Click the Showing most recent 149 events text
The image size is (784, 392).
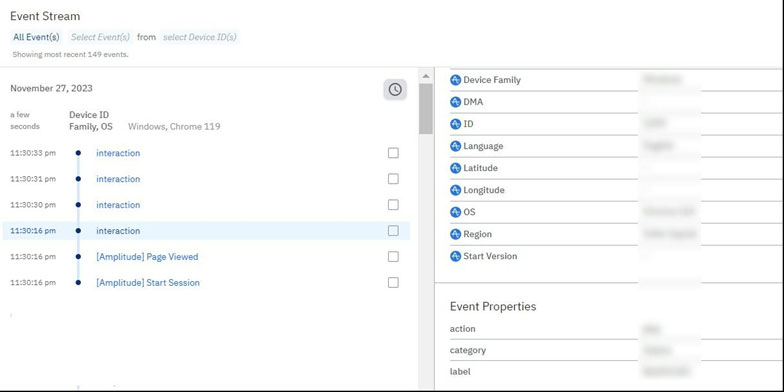point(70,54)
